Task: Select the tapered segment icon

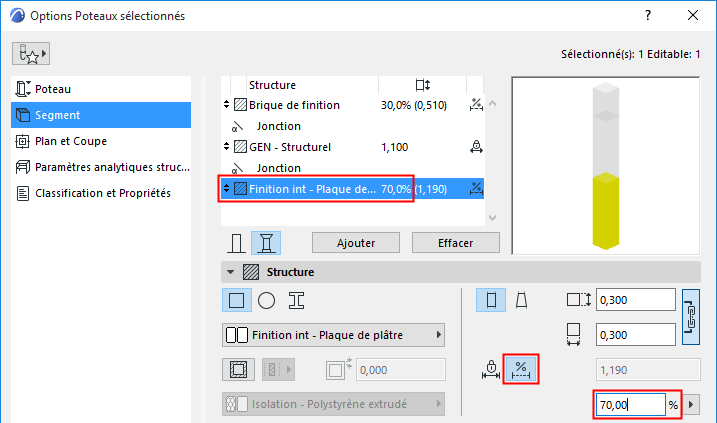Action: pos(520,300)
